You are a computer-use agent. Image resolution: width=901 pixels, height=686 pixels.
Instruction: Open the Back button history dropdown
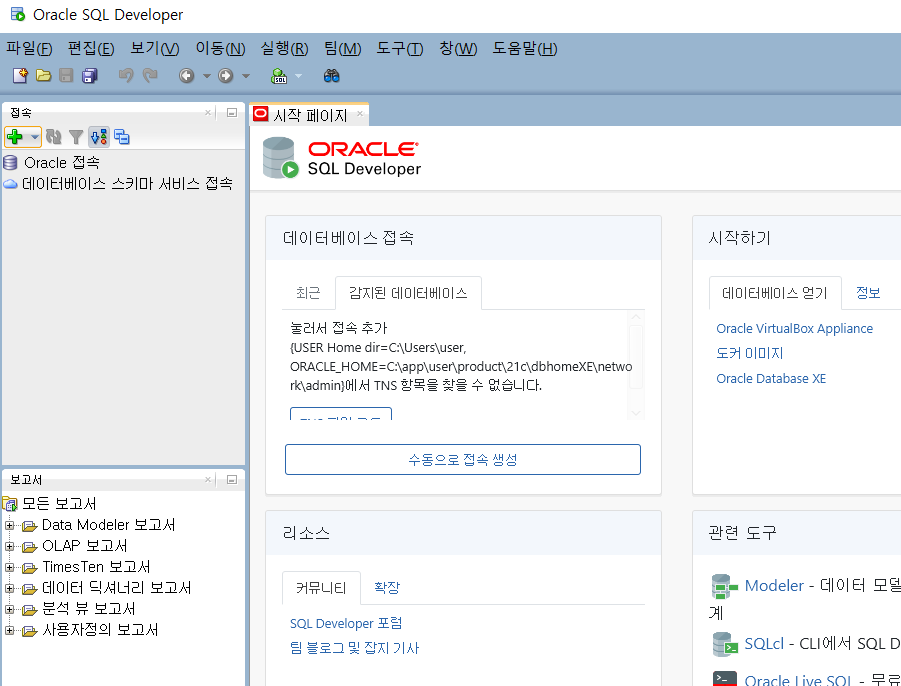206,76
